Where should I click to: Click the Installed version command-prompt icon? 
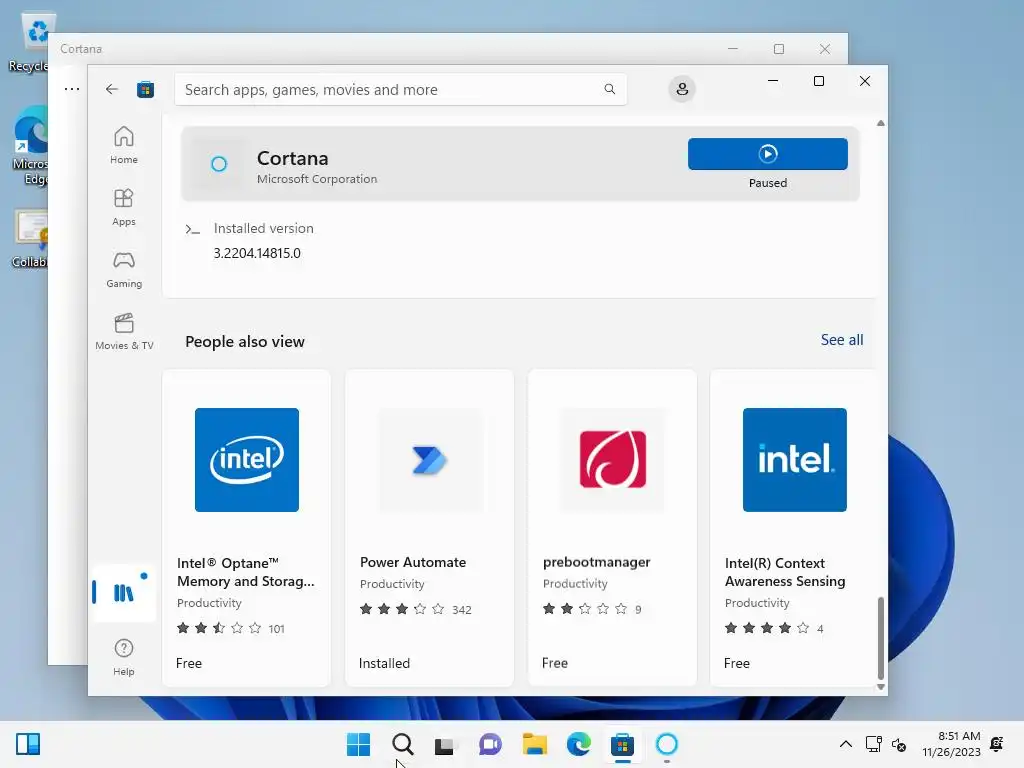coord(192,229)
